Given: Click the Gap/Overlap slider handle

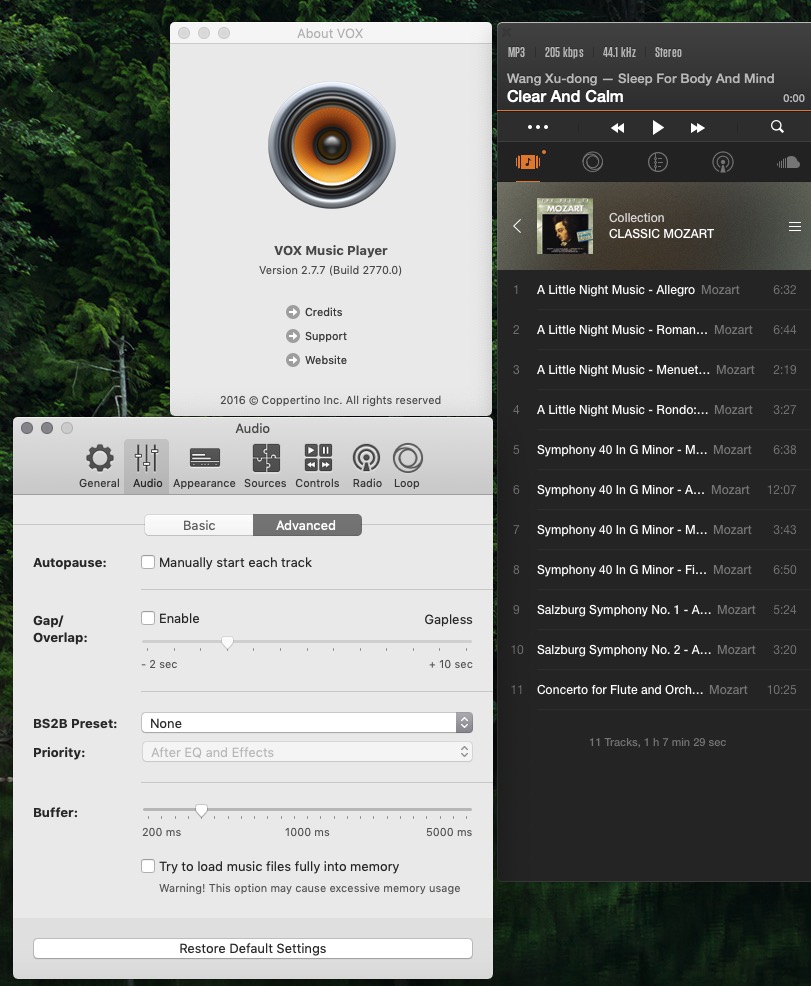Looking at the screenshot, I should pos(228,643).
